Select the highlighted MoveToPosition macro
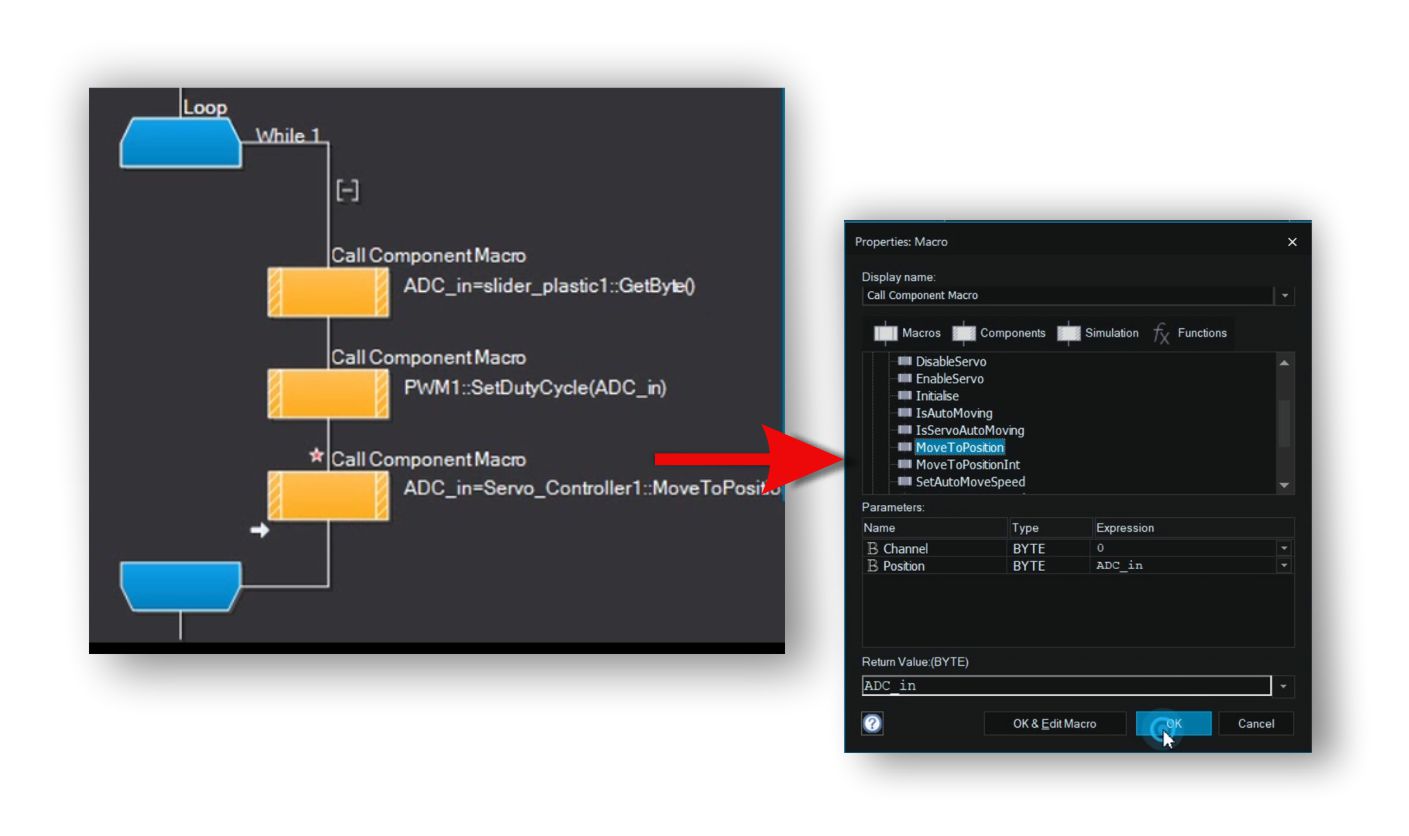 [x=959, y=447]
